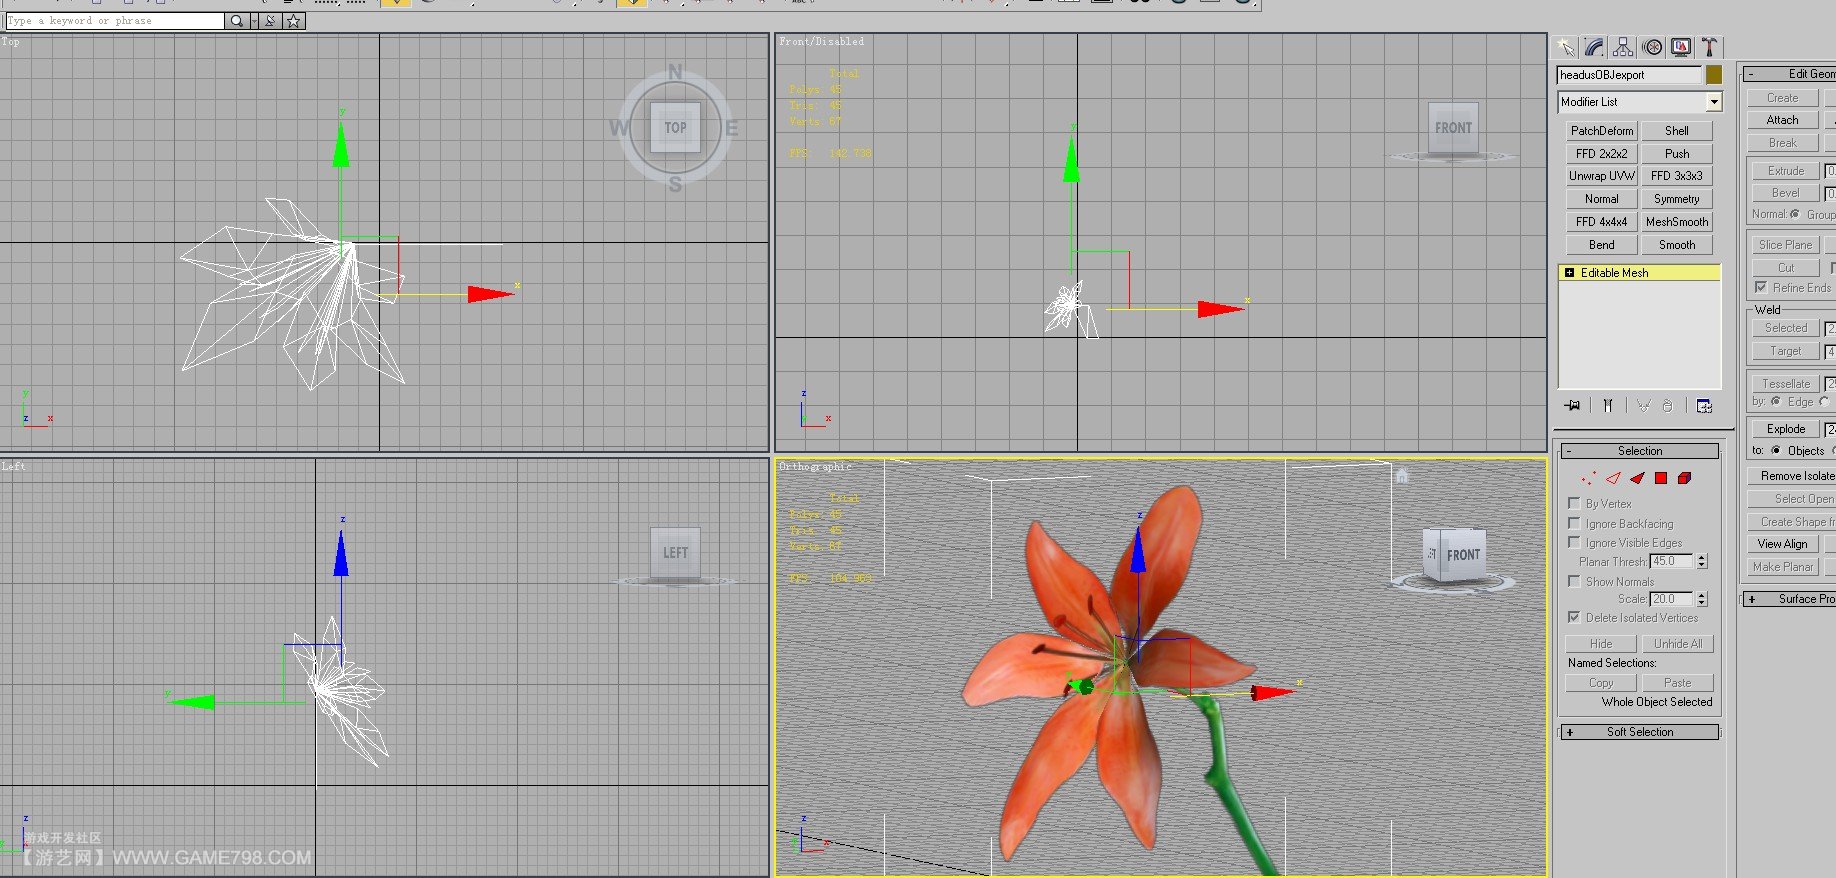The height and width of the screenshot is (878, 1836).
Task: Enable Ignore Backfacing checkbox
Action: pyautogui.click(x=1574, y=523)
